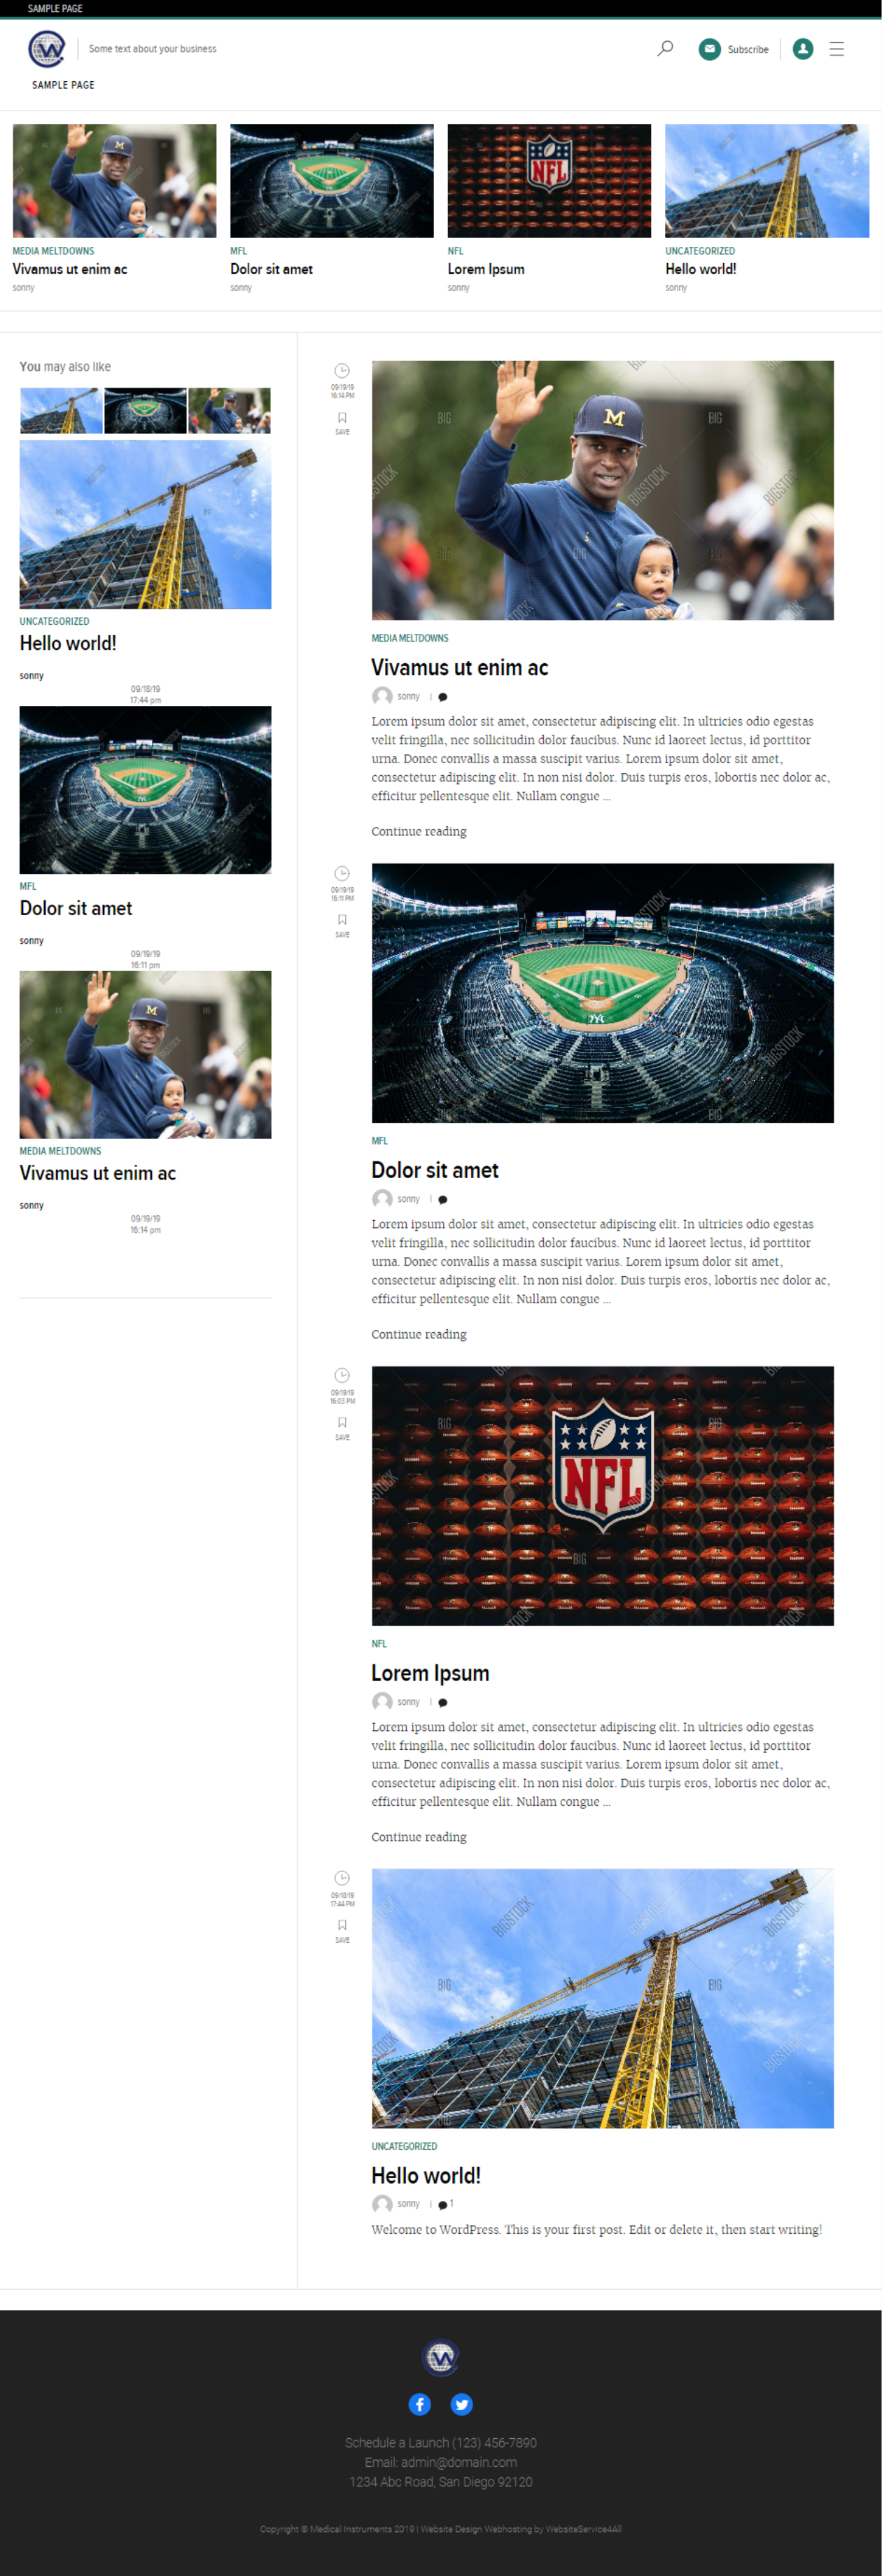This screenshot has height=2576, width=882.
Task: Continue reading the Vivamus ut enim ac post
Action: (x=419, y=831)
